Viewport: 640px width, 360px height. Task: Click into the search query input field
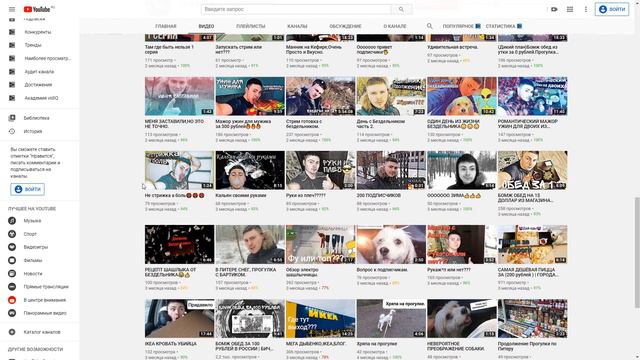[x=296, y=9]
